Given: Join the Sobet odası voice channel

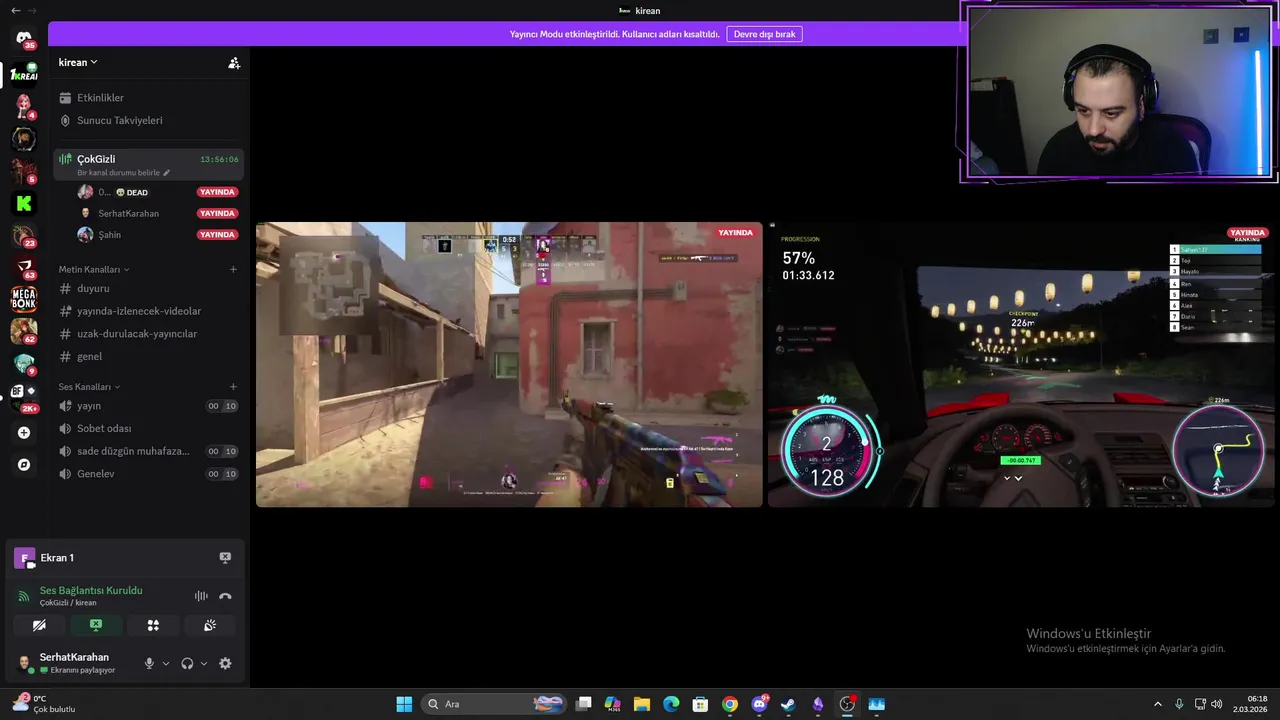Looking at the screenshot, I should (148, 428).
